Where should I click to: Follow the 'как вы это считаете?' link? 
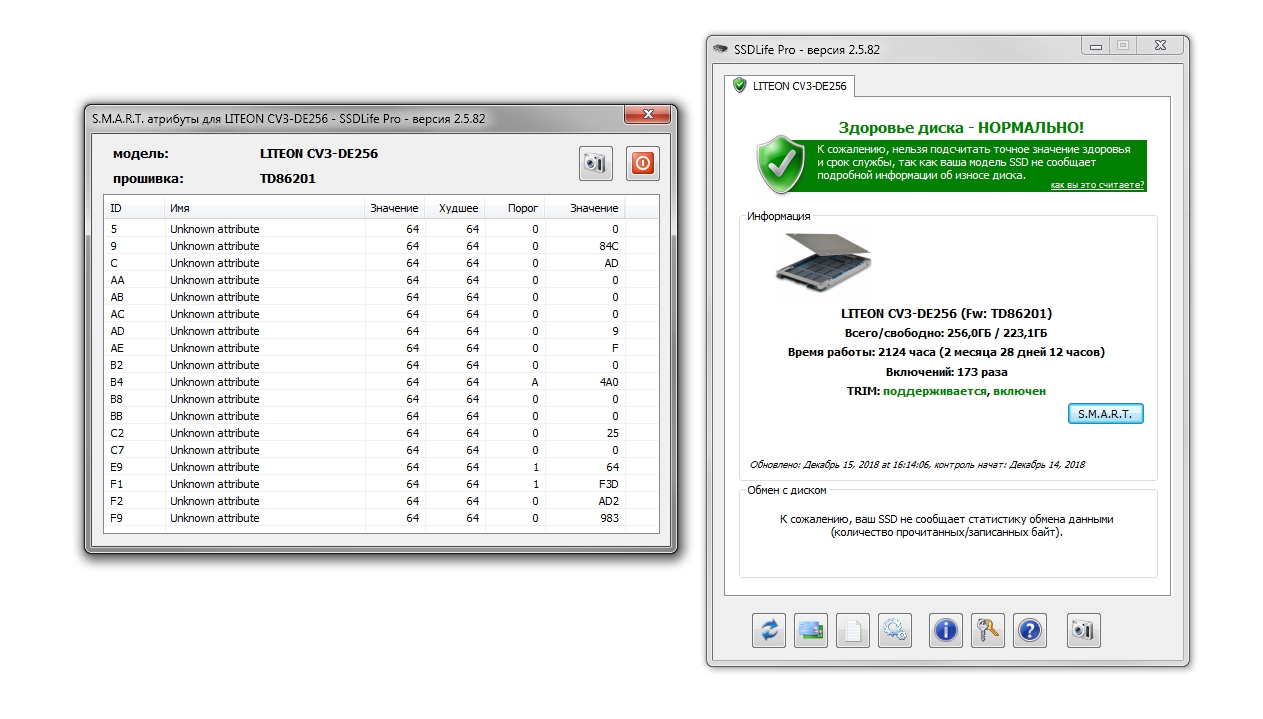[x=1097, y=185]
